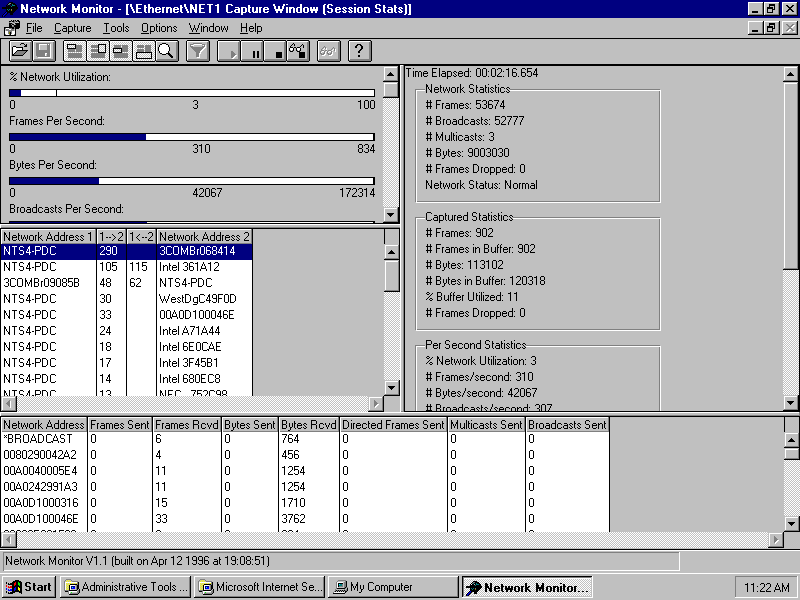800x600 pixels.
Task: Toggle the Graph pane toolbar button
Action: pos(74,51)
